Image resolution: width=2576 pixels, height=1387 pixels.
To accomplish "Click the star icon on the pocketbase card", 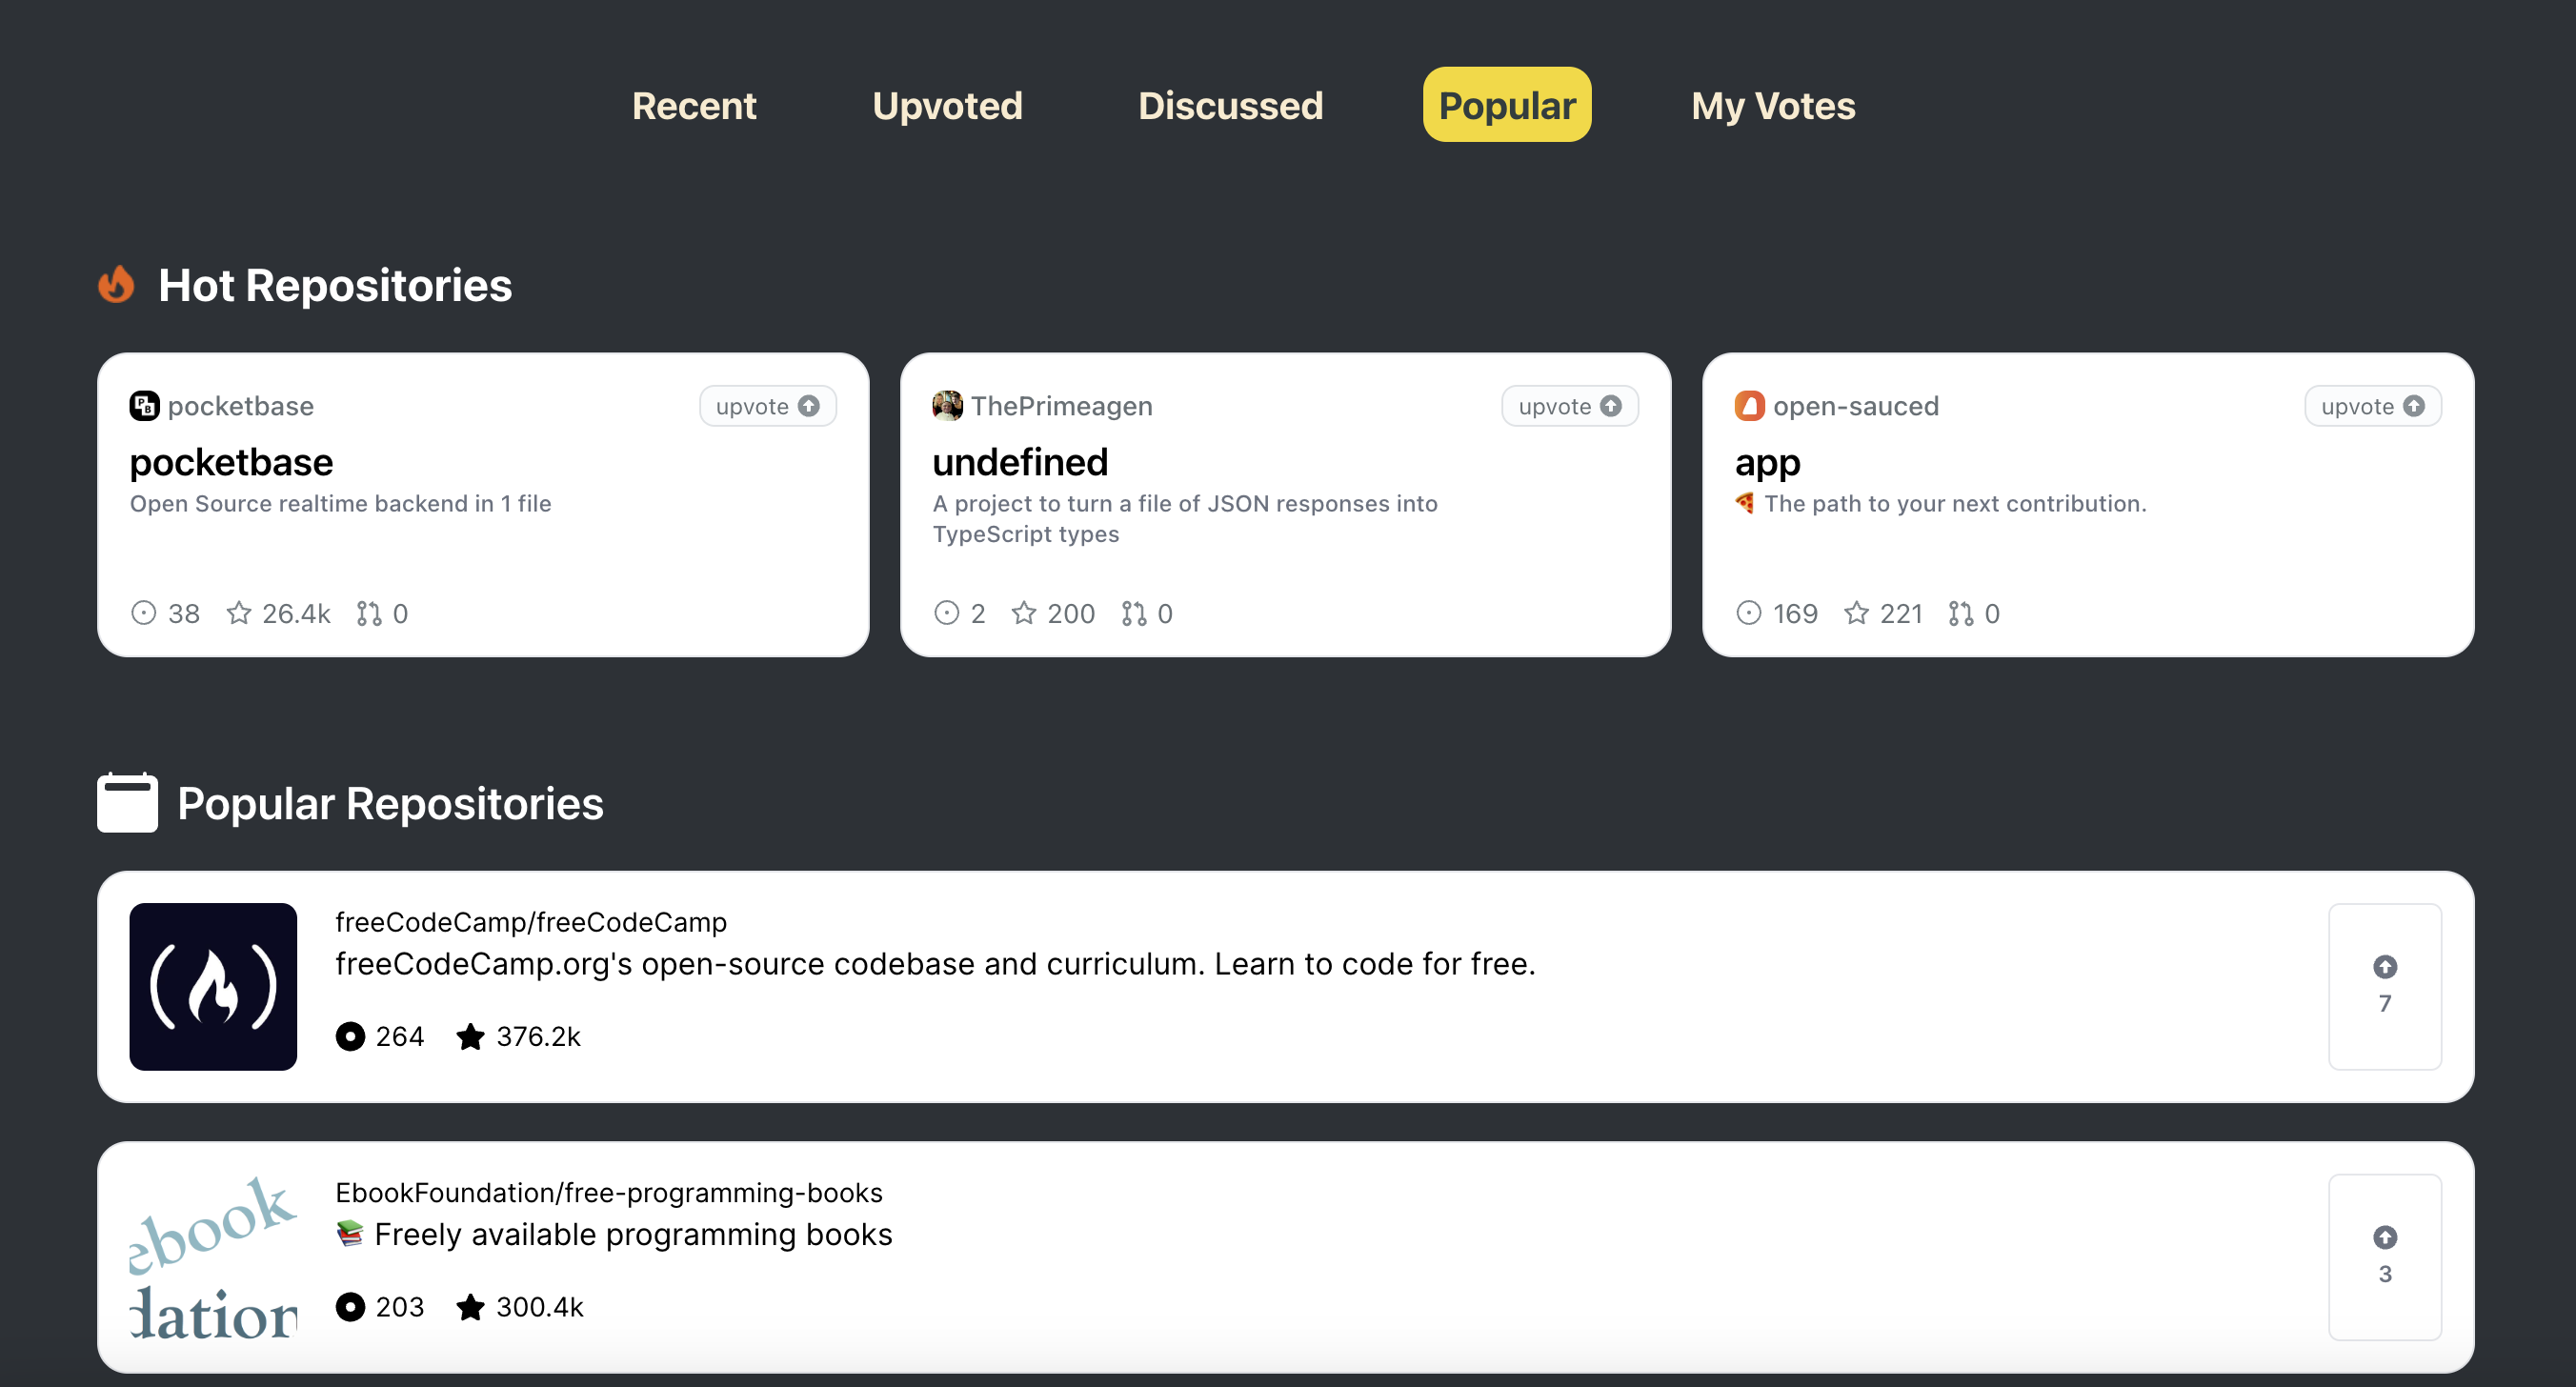I will pos(240,613).
